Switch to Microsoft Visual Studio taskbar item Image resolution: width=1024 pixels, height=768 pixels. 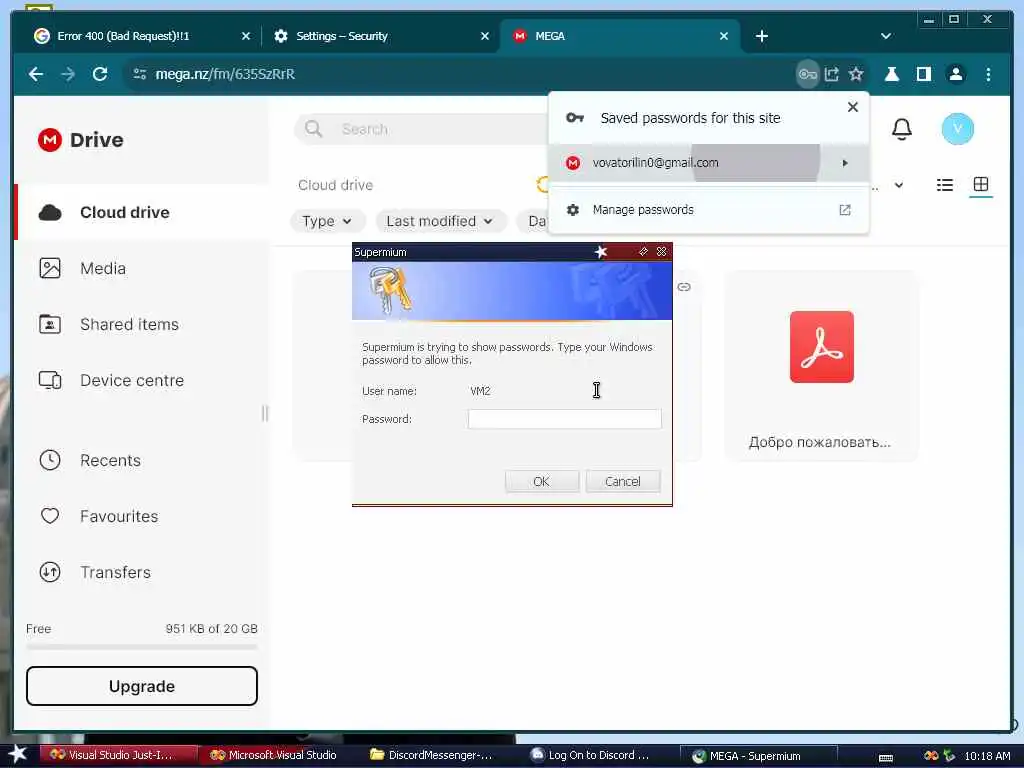(274, 755)
